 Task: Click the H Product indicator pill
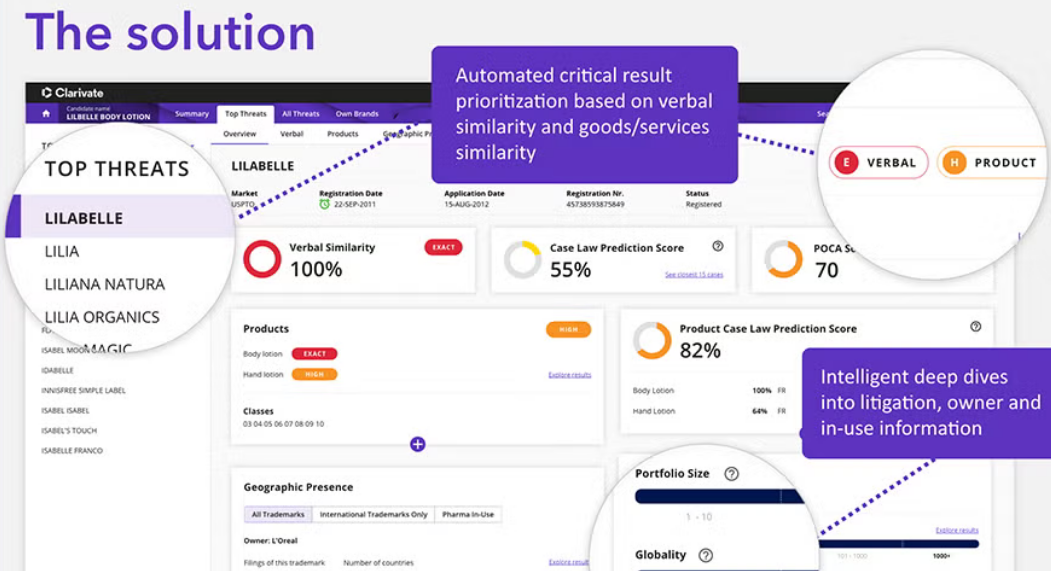click(x=991, y=162)
